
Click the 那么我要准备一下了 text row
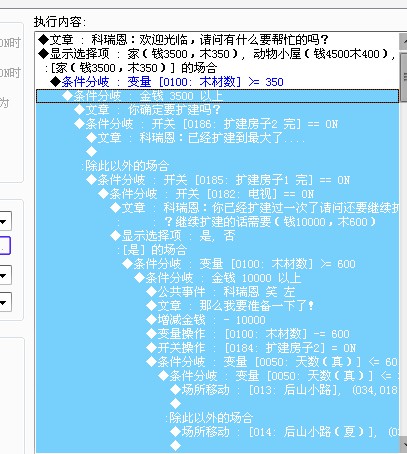[x=217, y=306]
